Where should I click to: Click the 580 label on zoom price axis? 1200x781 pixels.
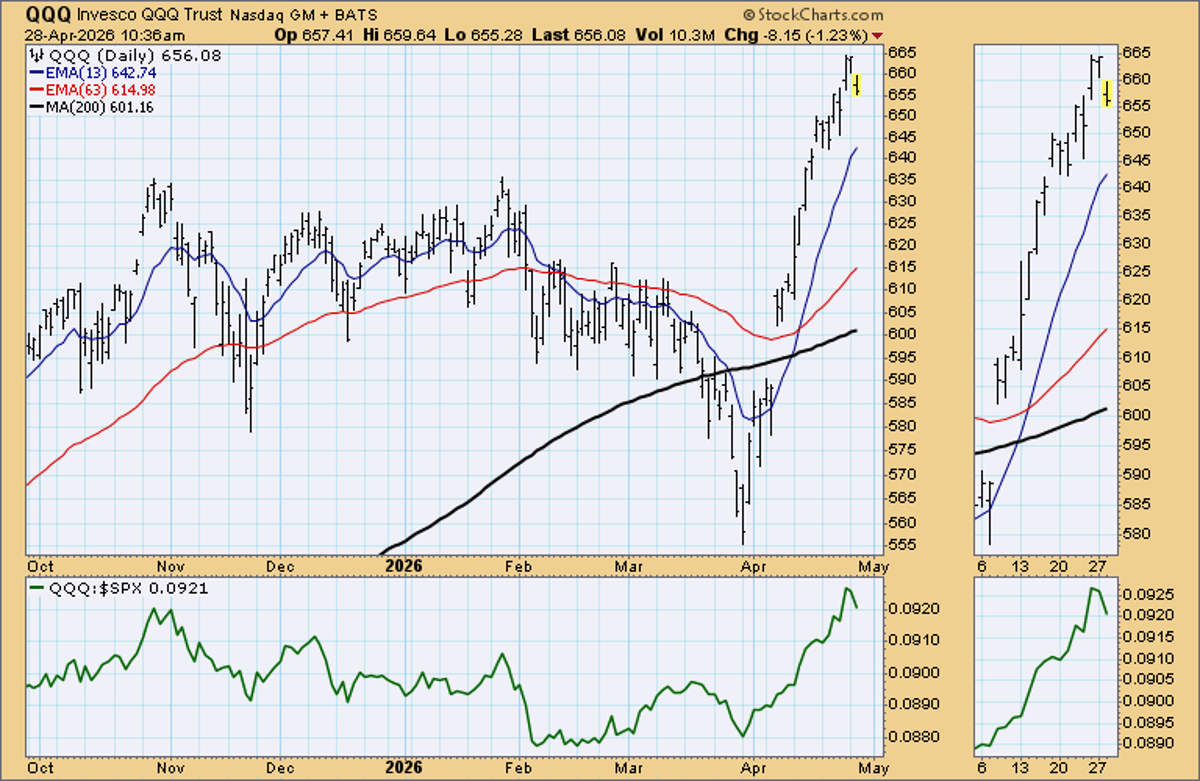point(1135,533)
